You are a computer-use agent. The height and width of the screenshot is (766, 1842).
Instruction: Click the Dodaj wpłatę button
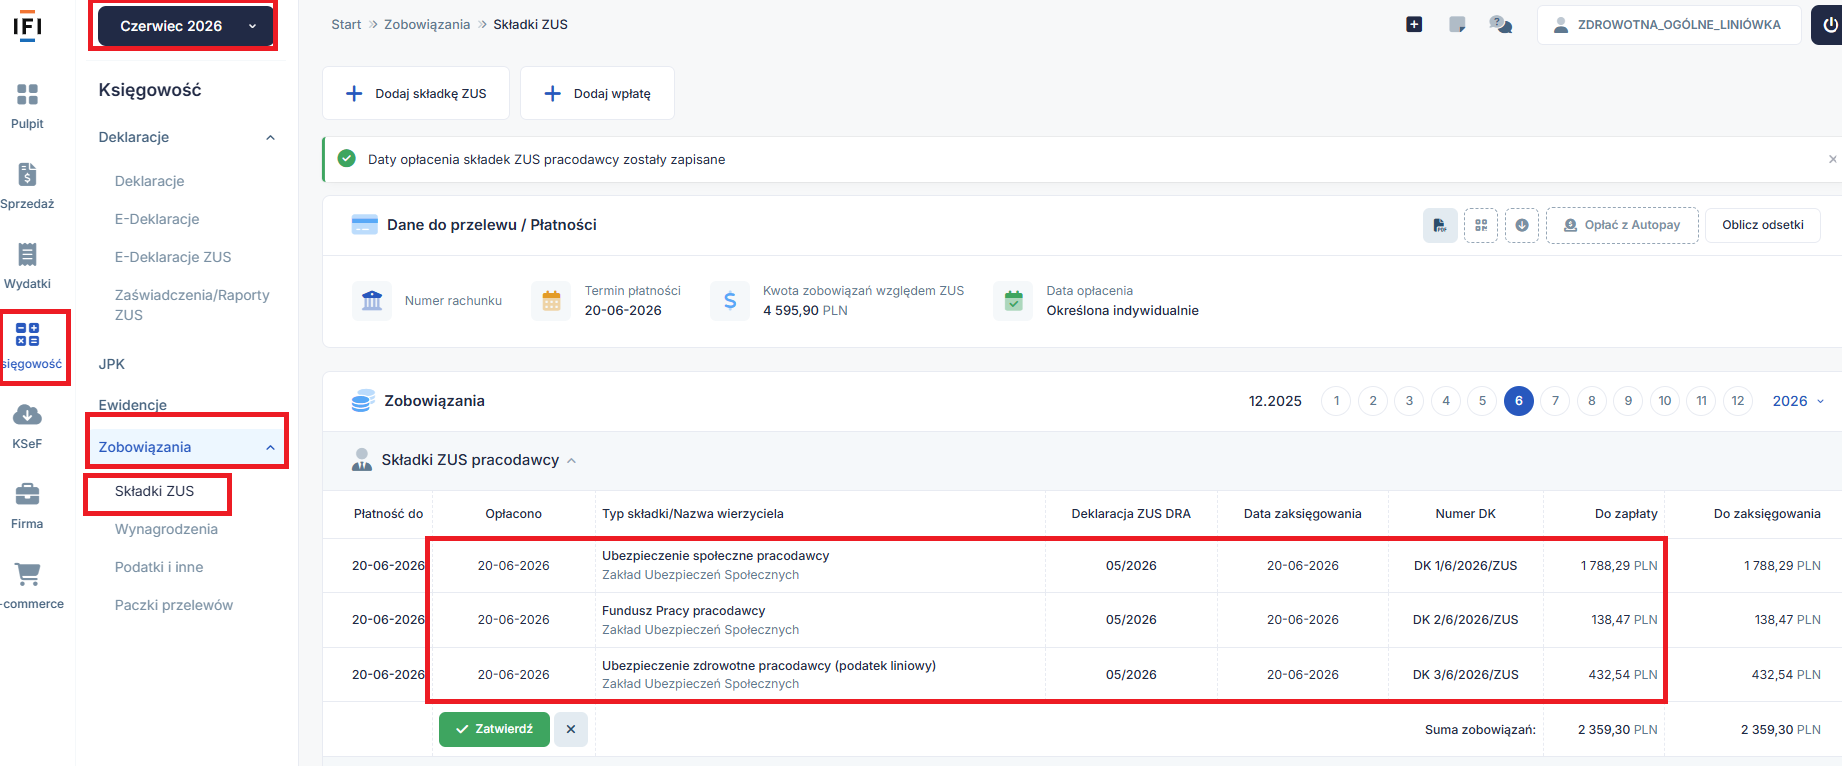(597, 93)
